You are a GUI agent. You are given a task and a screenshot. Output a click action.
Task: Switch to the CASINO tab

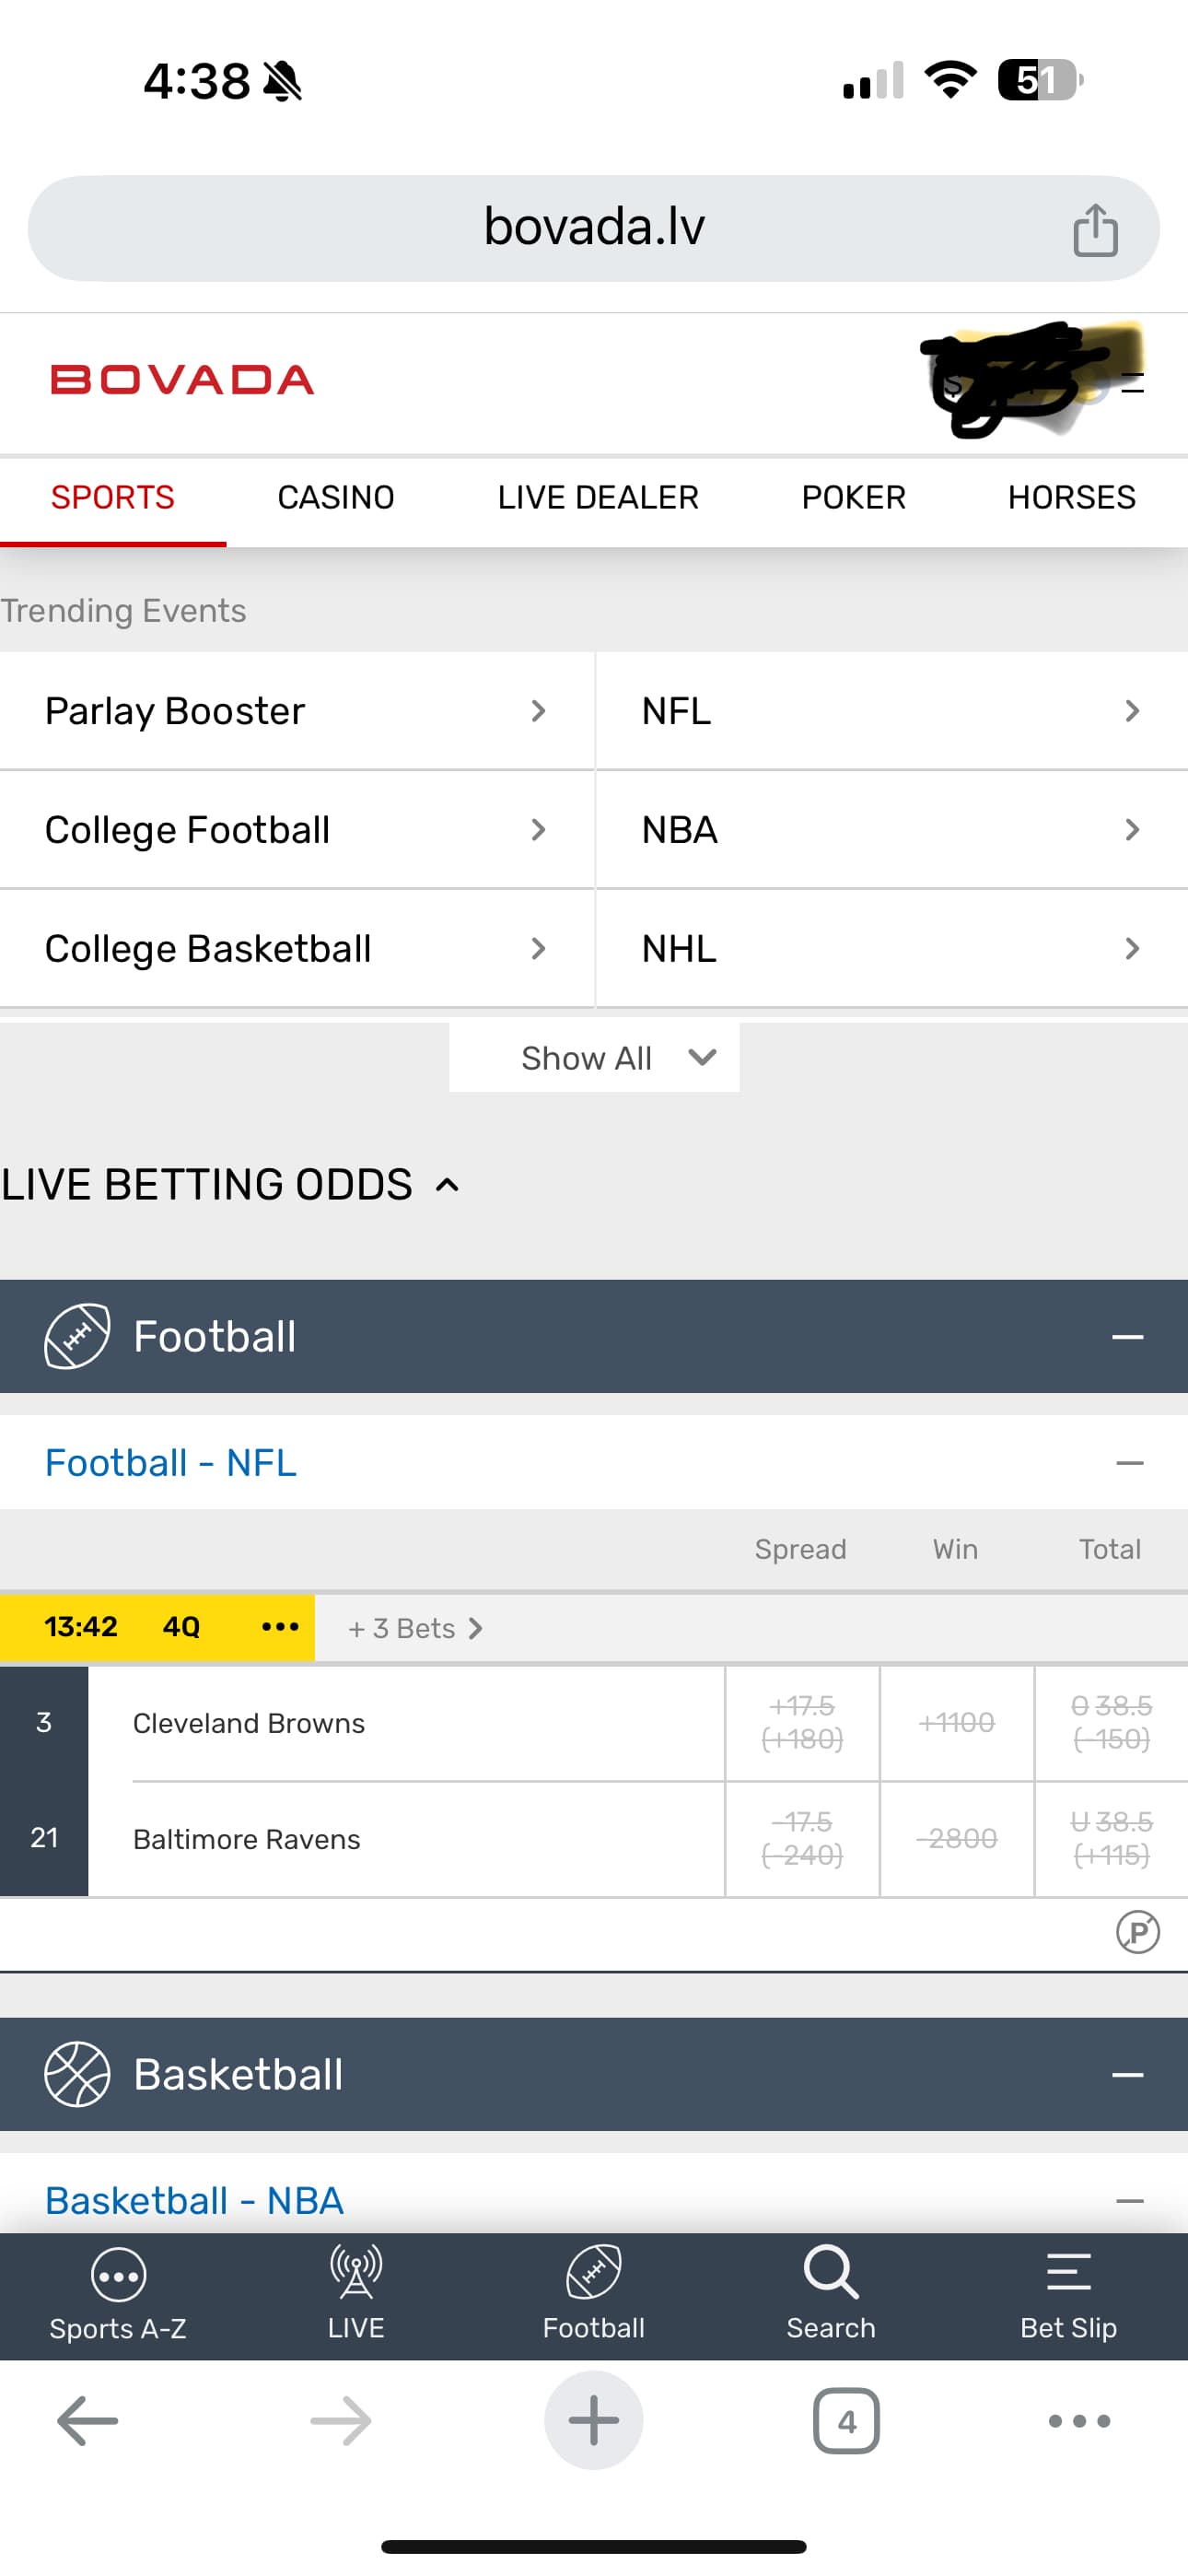click(x=336, y=498)
